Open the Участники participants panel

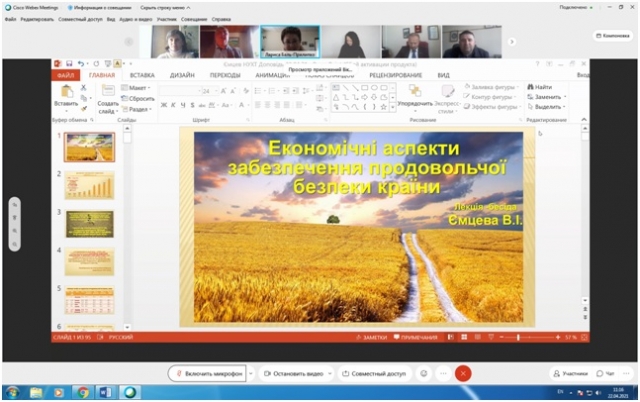tap(570, 373)
